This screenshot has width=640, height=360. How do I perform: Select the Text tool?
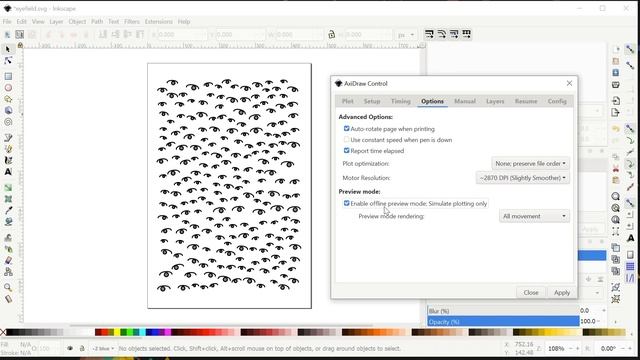click(8, 172)
